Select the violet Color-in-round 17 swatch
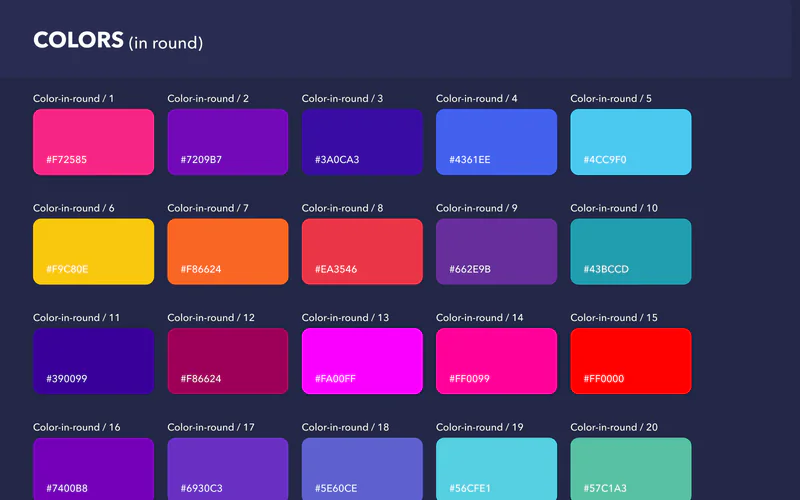Image resolution: width=800 pixels, height=500 pixels. [x=228, y=469]
